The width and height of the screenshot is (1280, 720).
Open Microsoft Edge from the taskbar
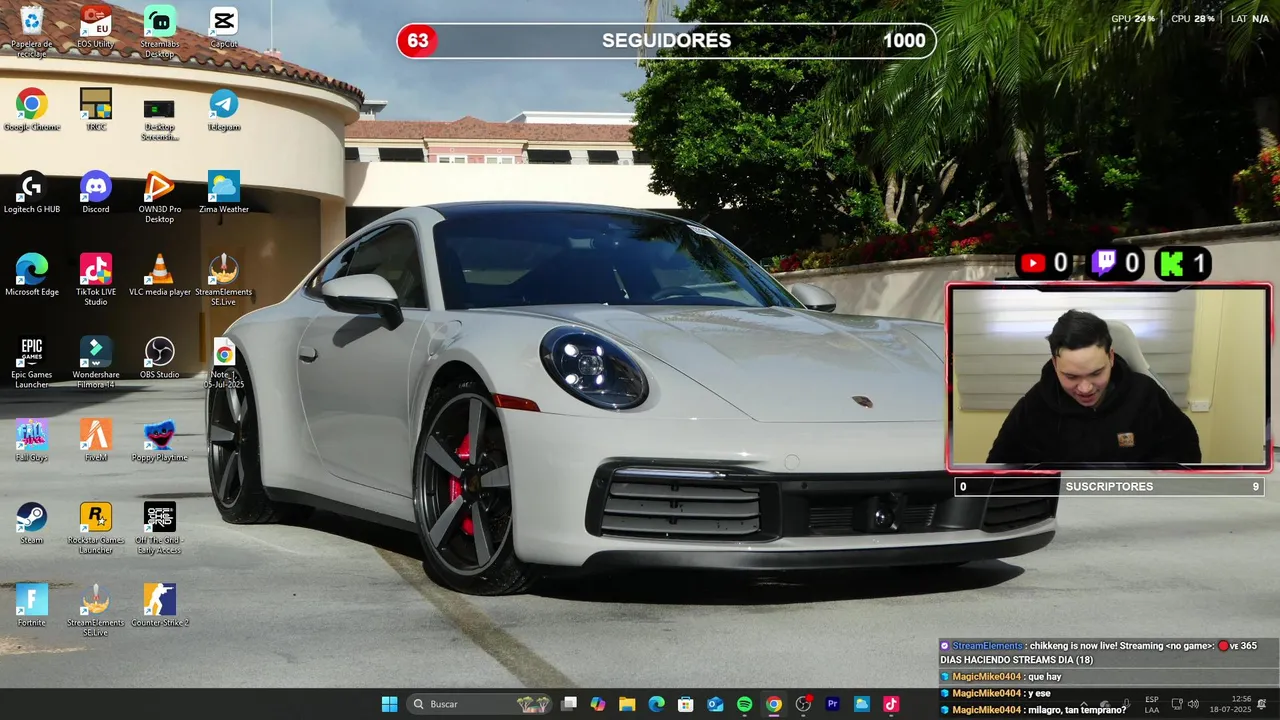656,704
